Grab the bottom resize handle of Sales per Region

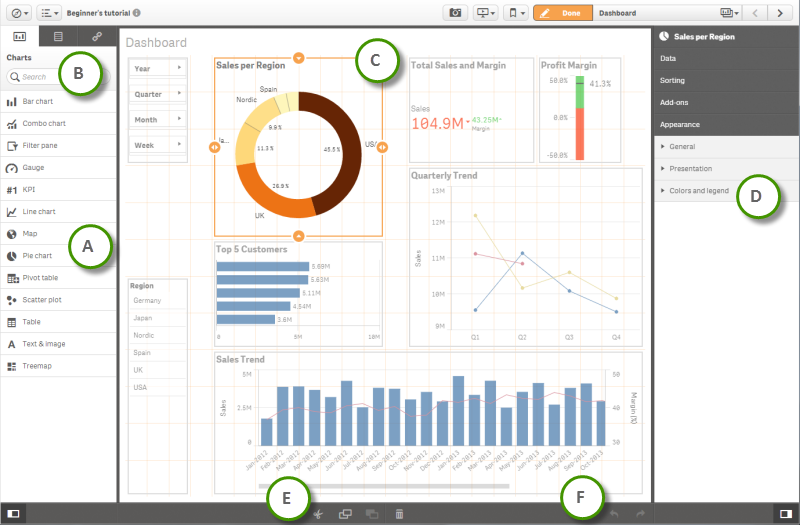[x=298, y=236]
